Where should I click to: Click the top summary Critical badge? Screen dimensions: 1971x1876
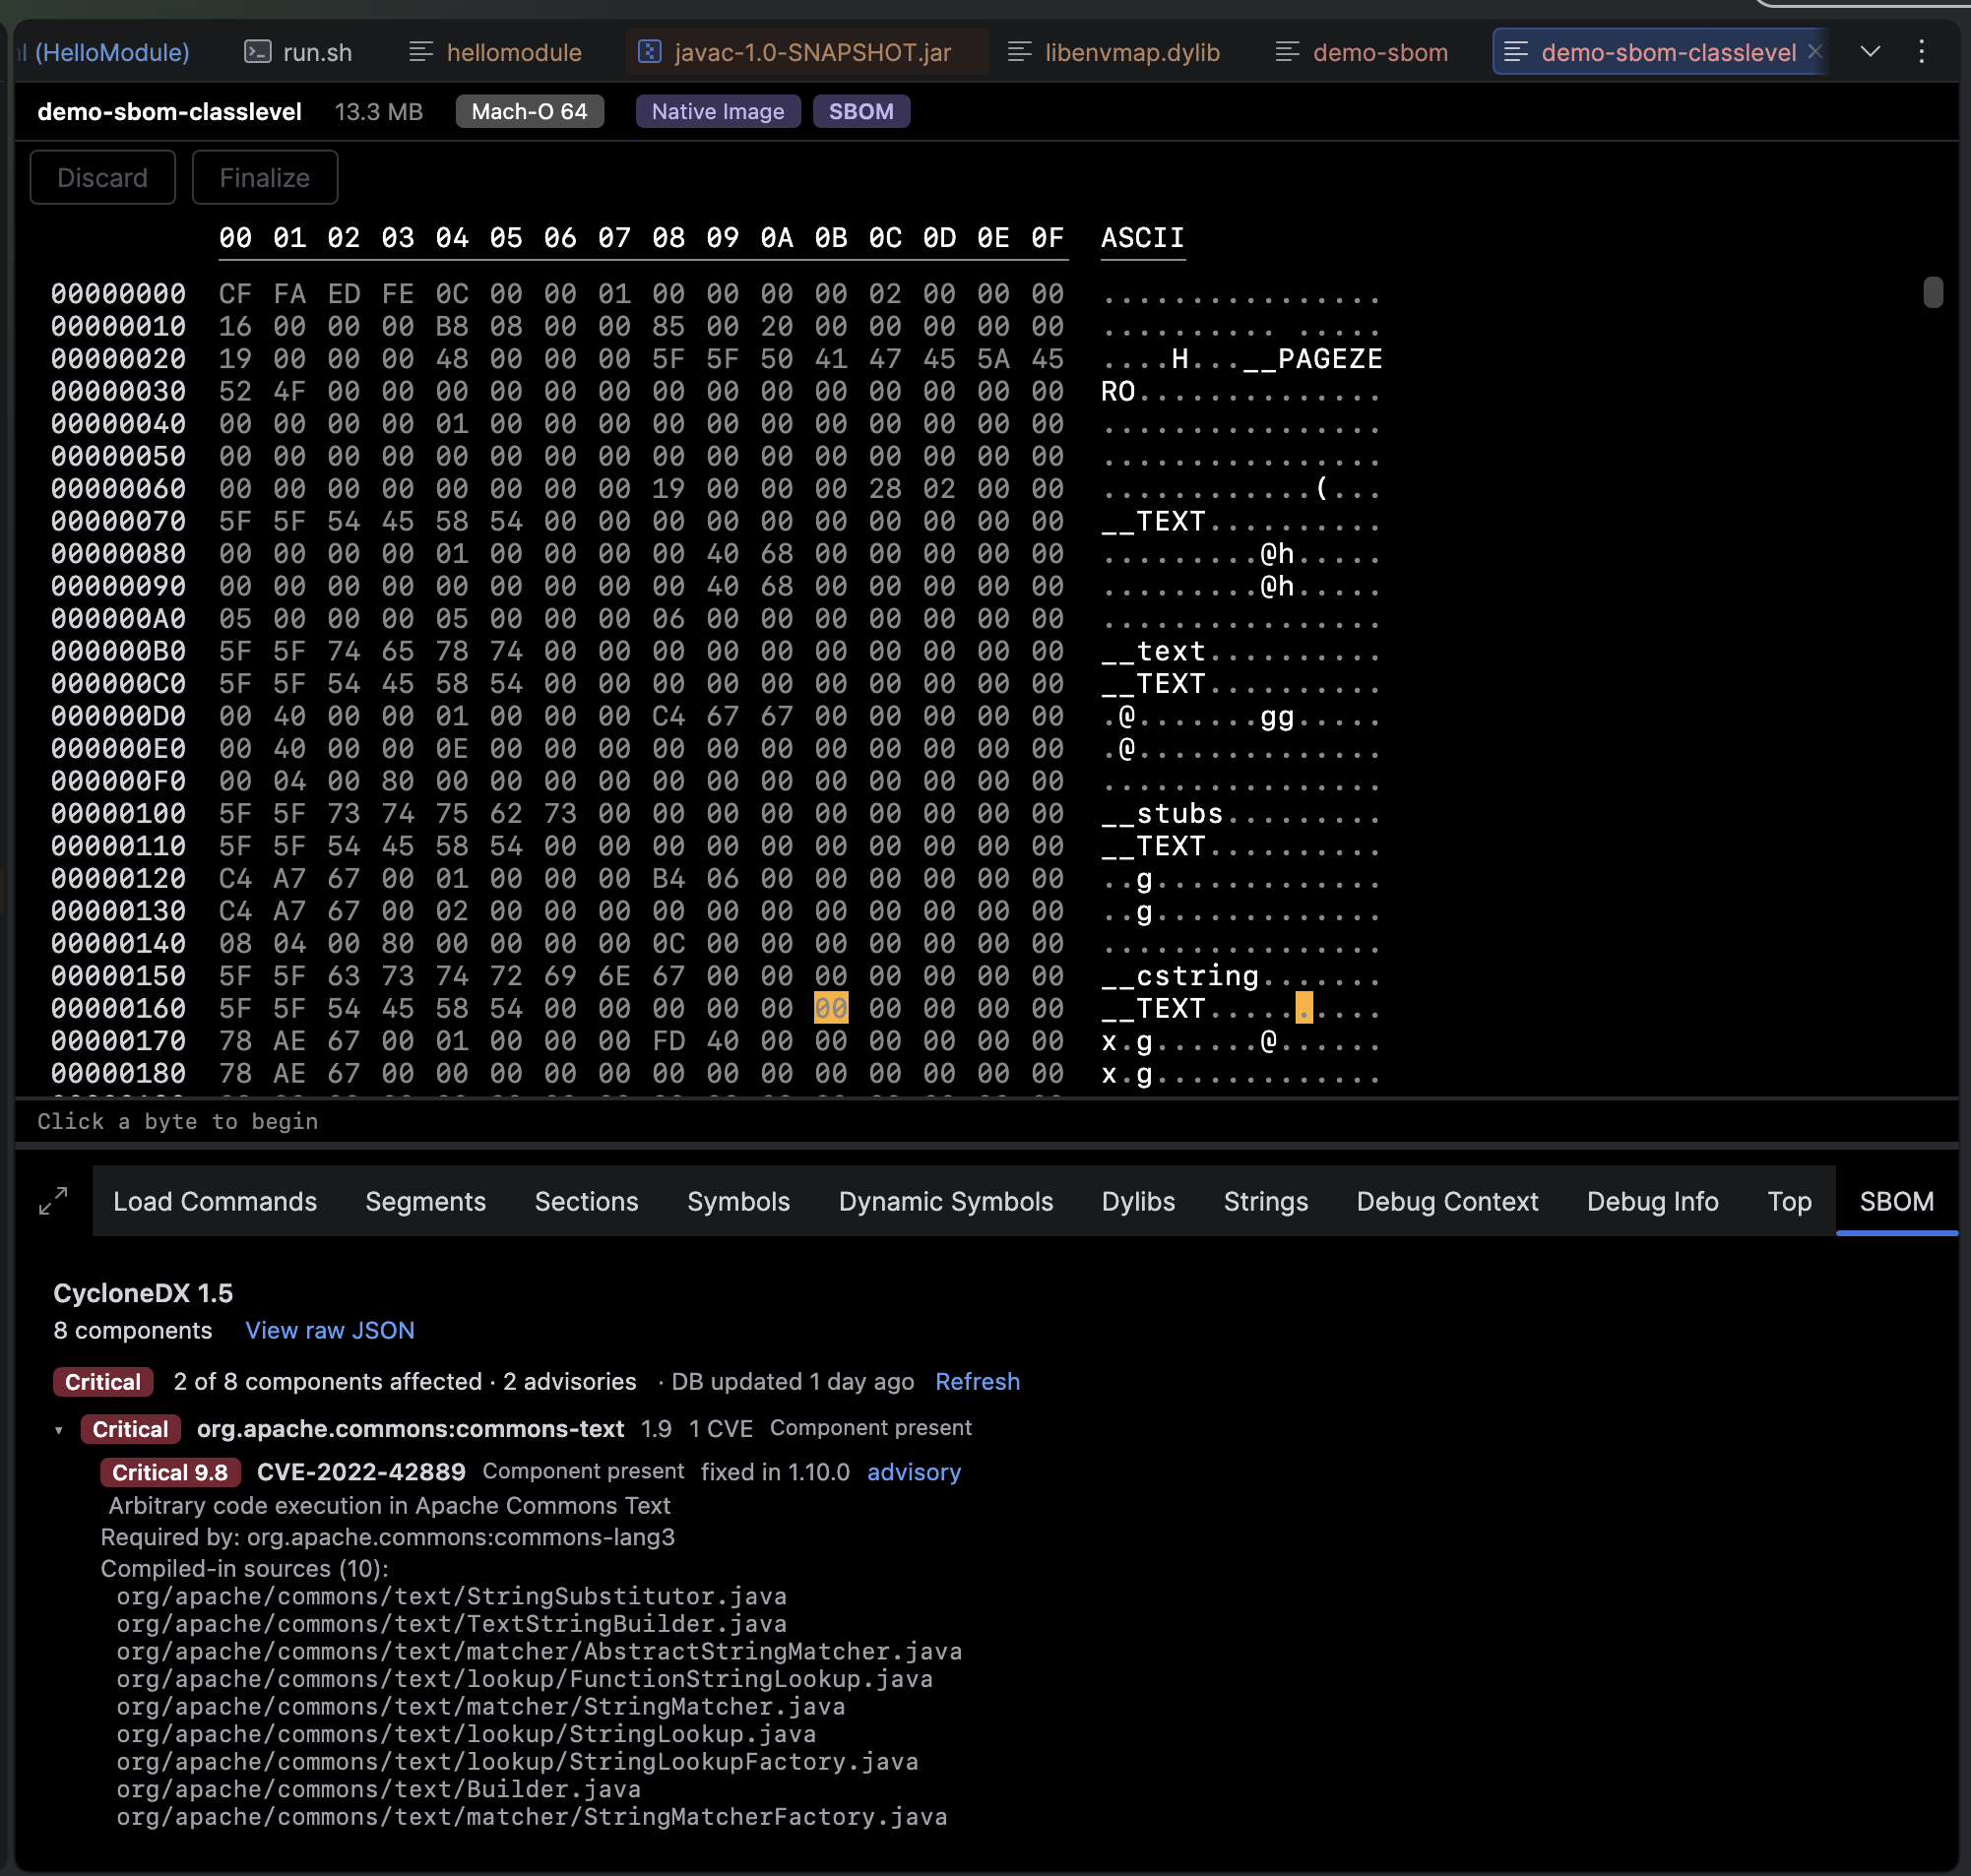pos(103,1382)
